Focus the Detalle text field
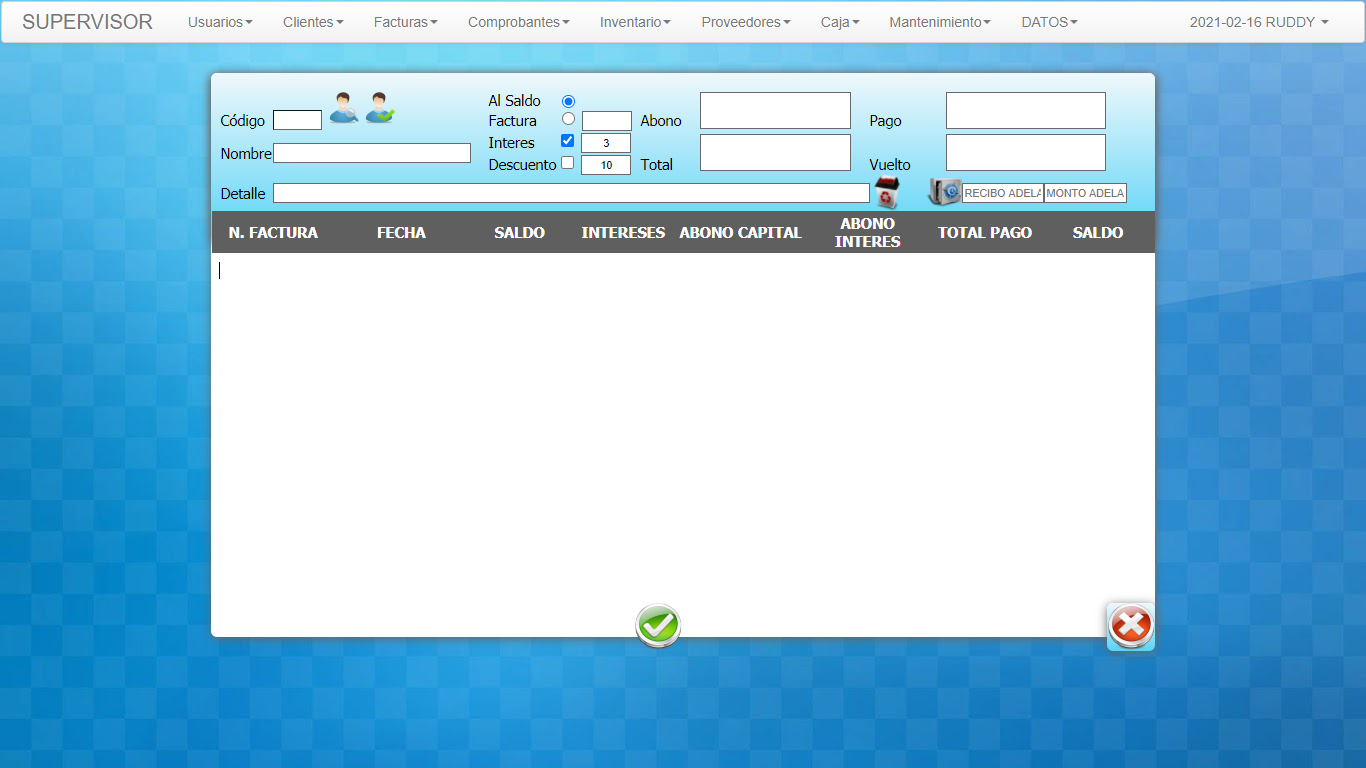The image size is (1366, 768). [x=571, y=193]
